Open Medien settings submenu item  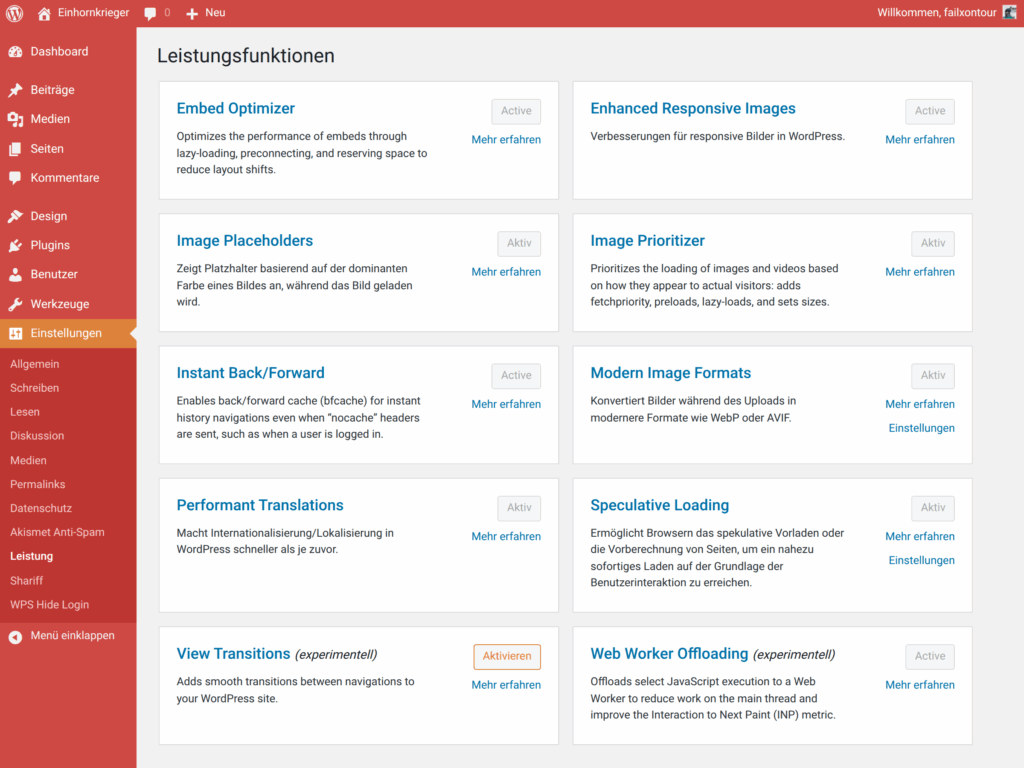pos(28,460)
